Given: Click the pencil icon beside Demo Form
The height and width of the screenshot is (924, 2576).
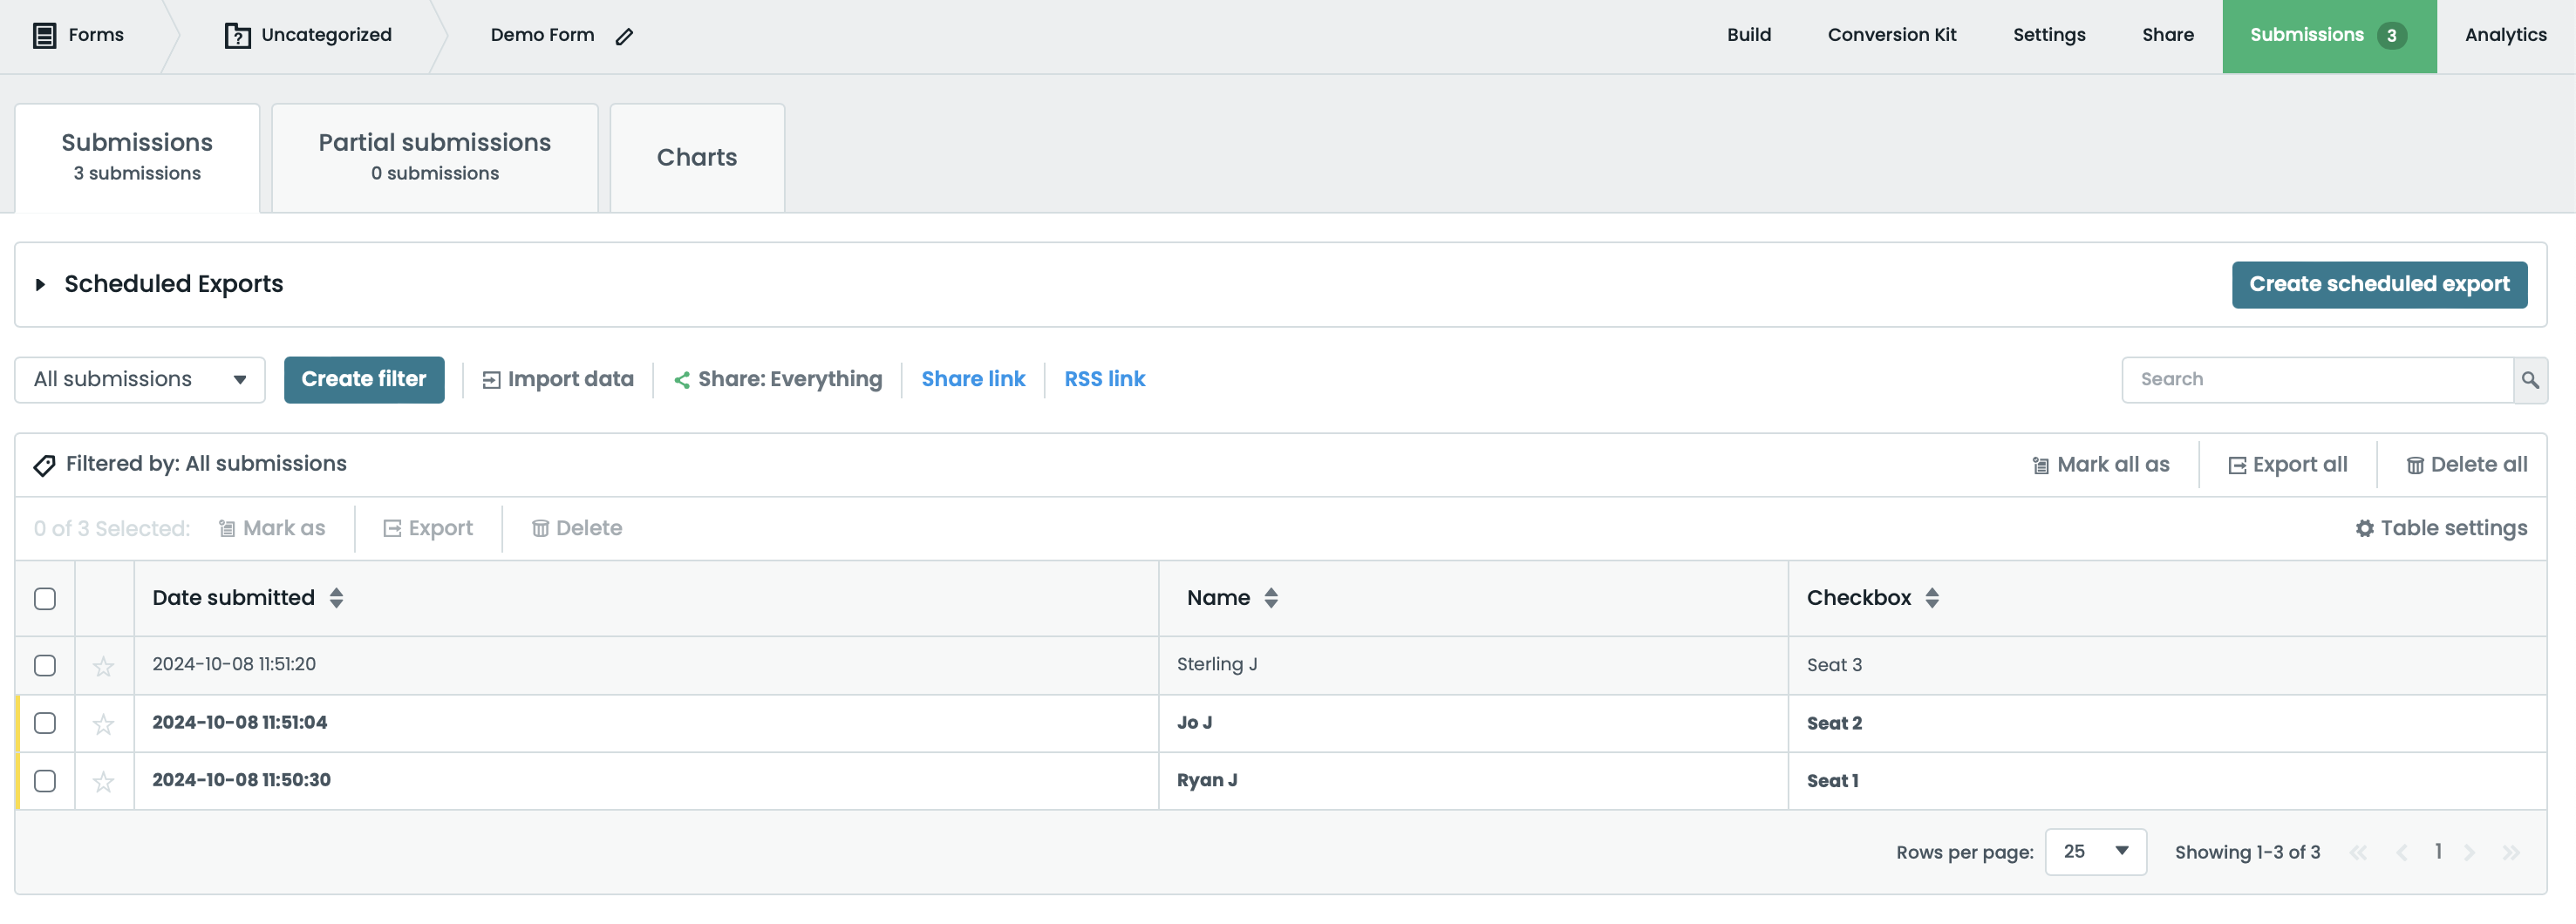Looking at the screenshot, I should 624,37.
